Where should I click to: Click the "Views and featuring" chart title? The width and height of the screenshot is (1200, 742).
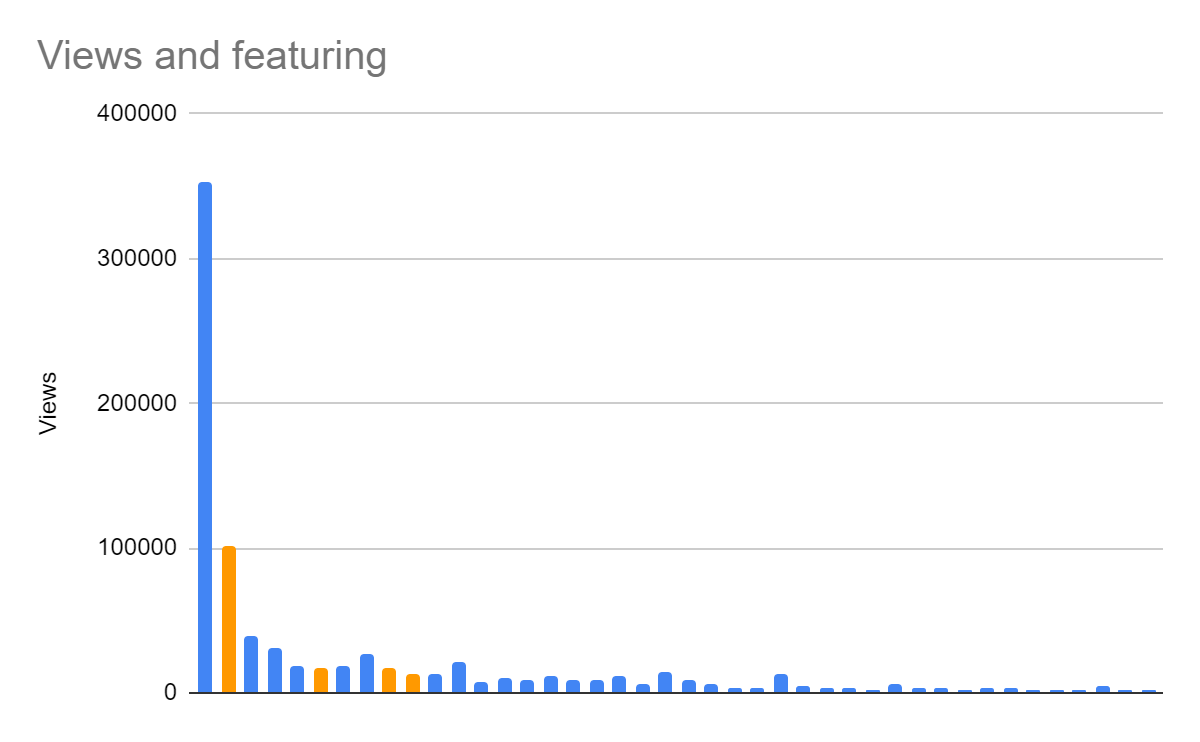coord(212,57)
